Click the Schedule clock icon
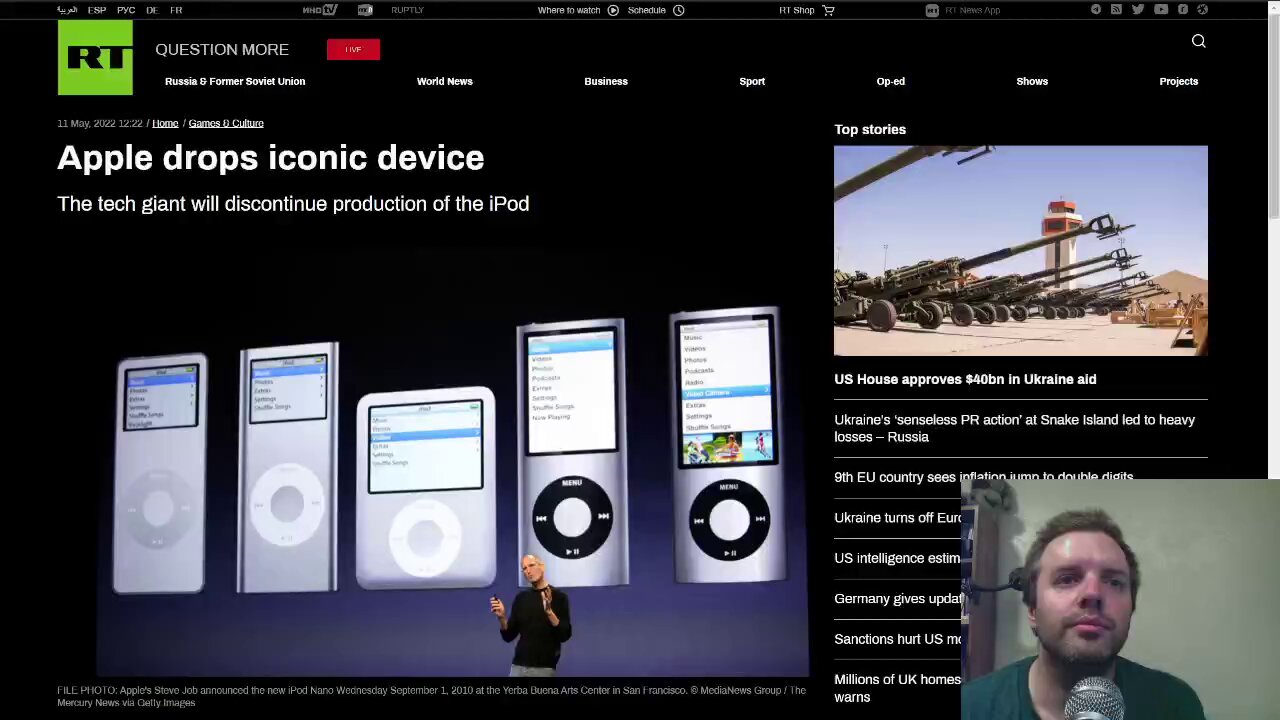 coord(679,10)
